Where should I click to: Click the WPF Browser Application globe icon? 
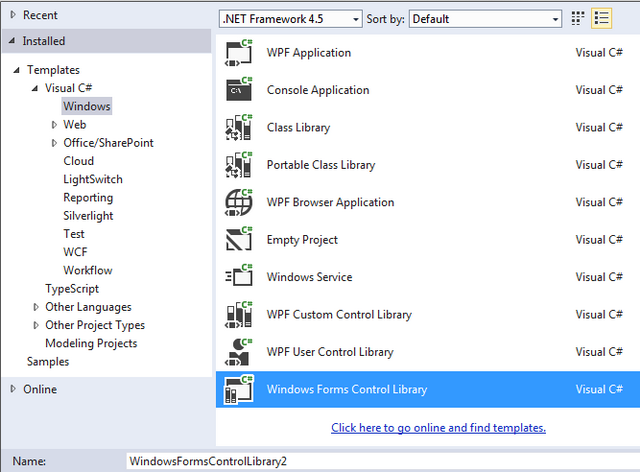tap(239, 203)
